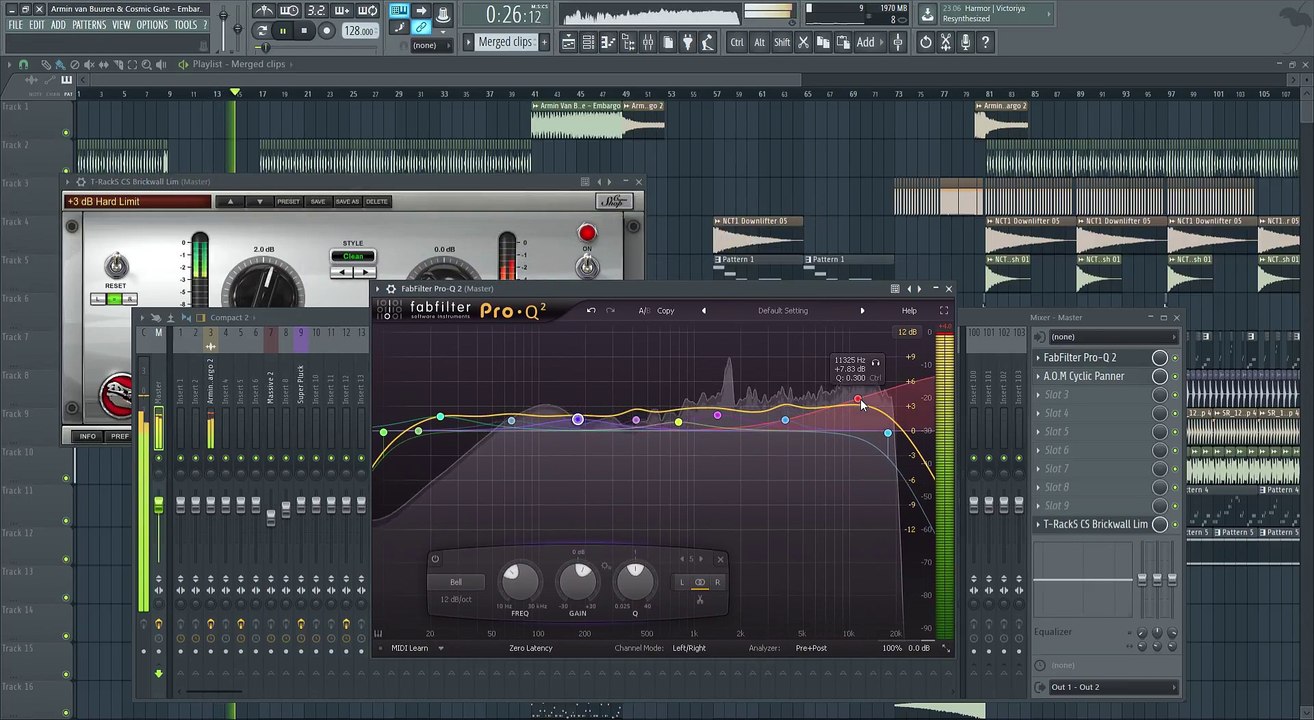Select the playlist zoom tool icon

[x=146, y=65]
